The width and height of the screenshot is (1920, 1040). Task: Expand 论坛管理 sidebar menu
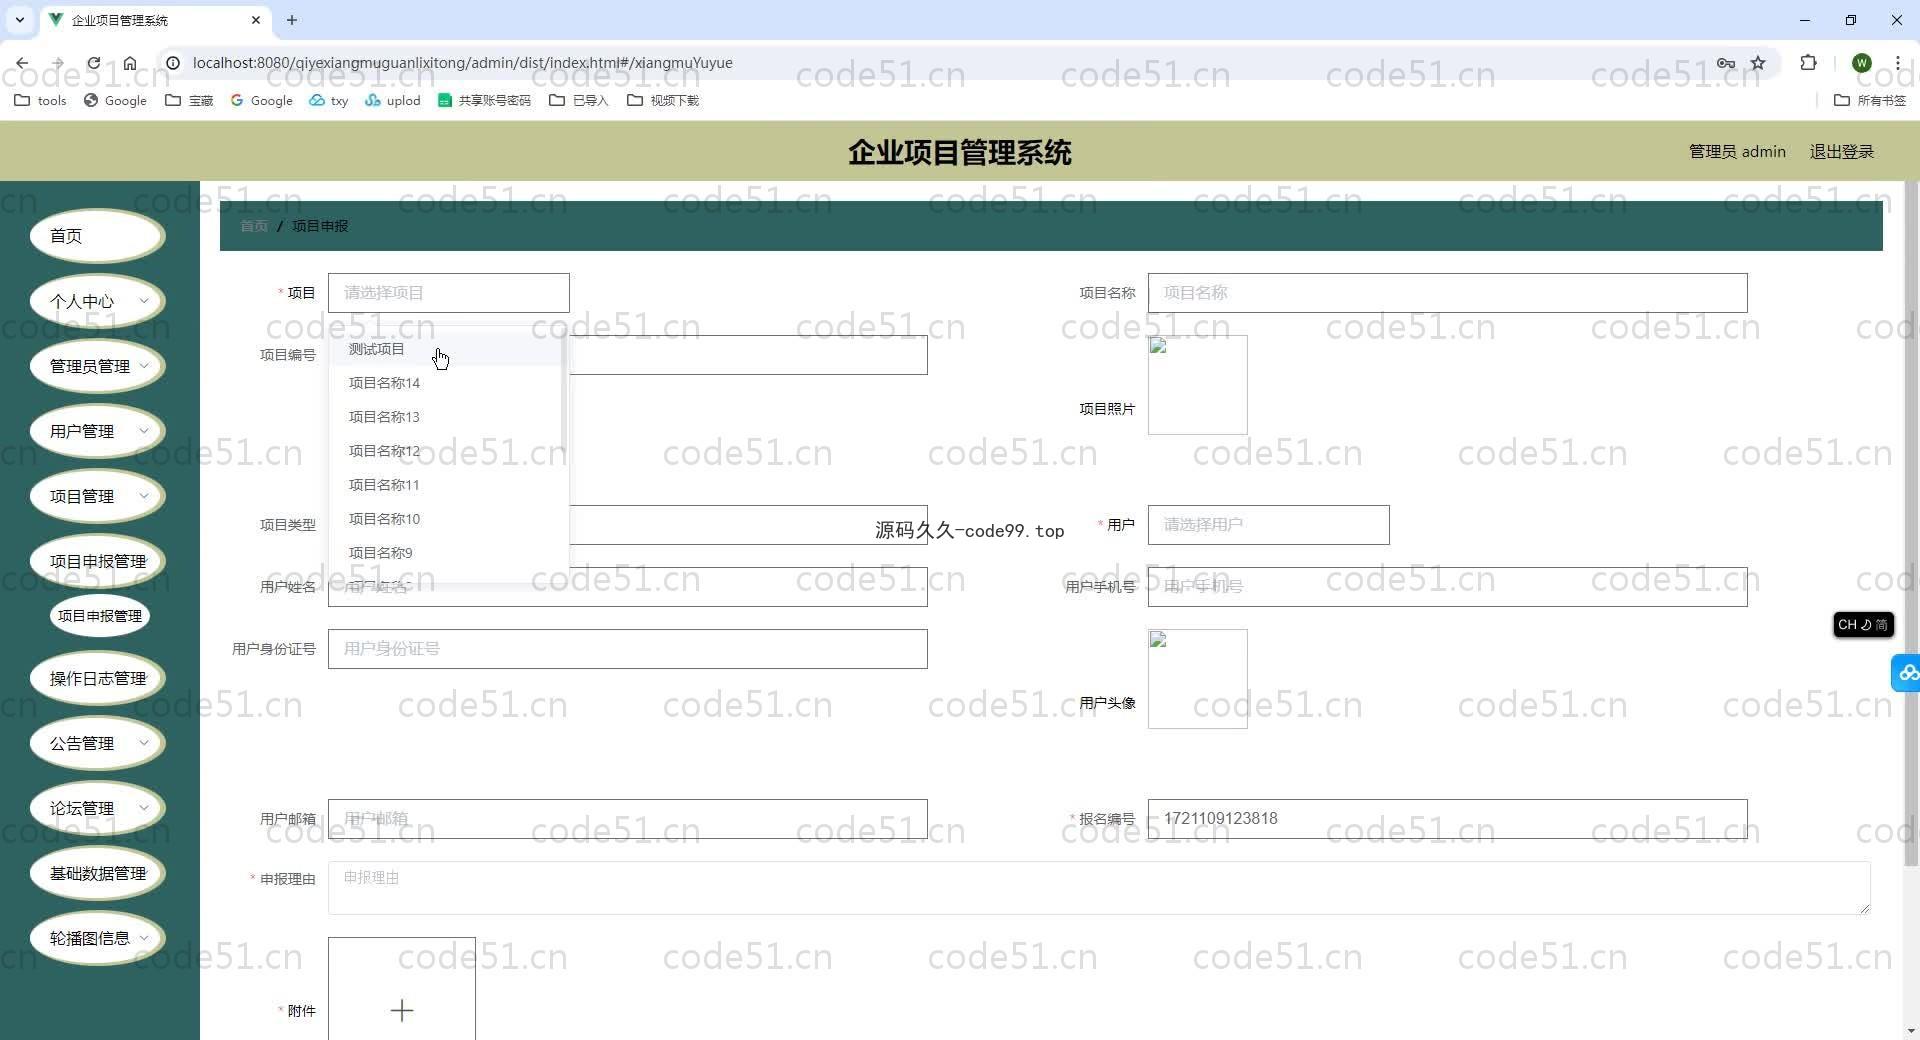point(97,808)
